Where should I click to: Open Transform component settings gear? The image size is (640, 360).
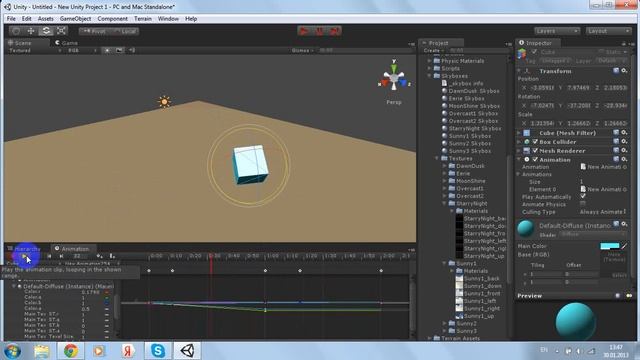click(x=624, y=71)
